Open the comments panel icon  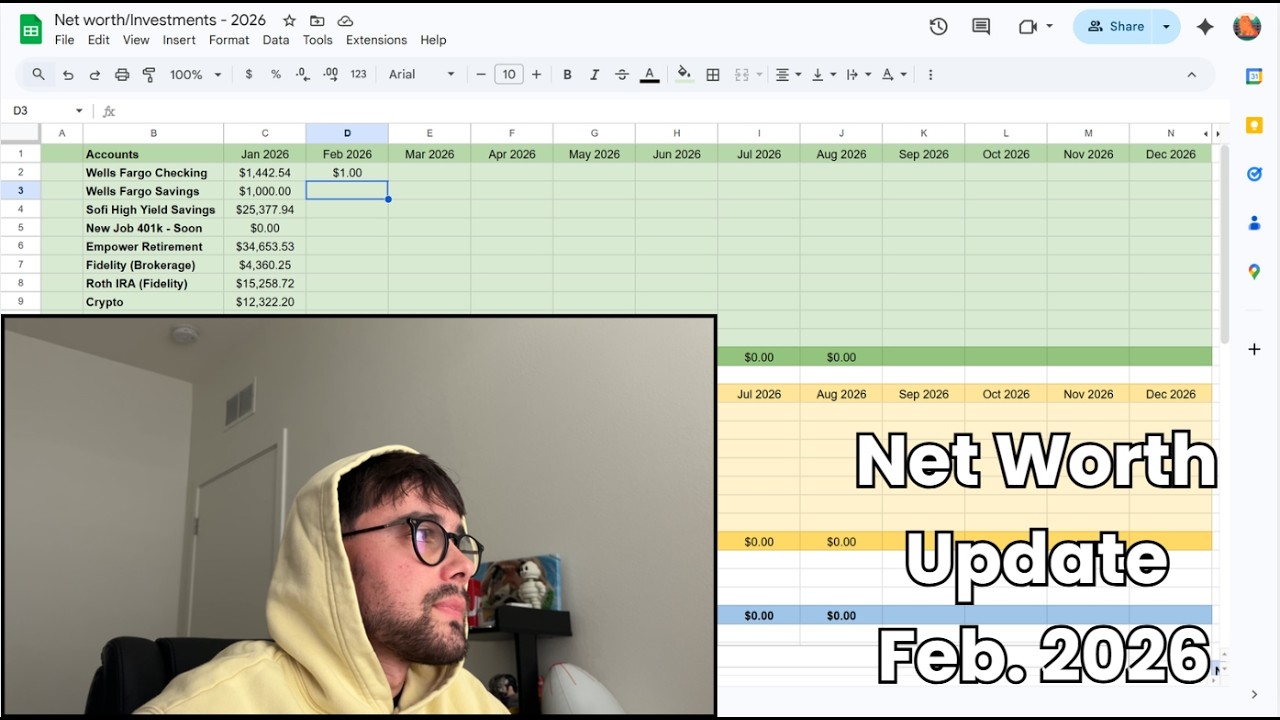(981, 27)
